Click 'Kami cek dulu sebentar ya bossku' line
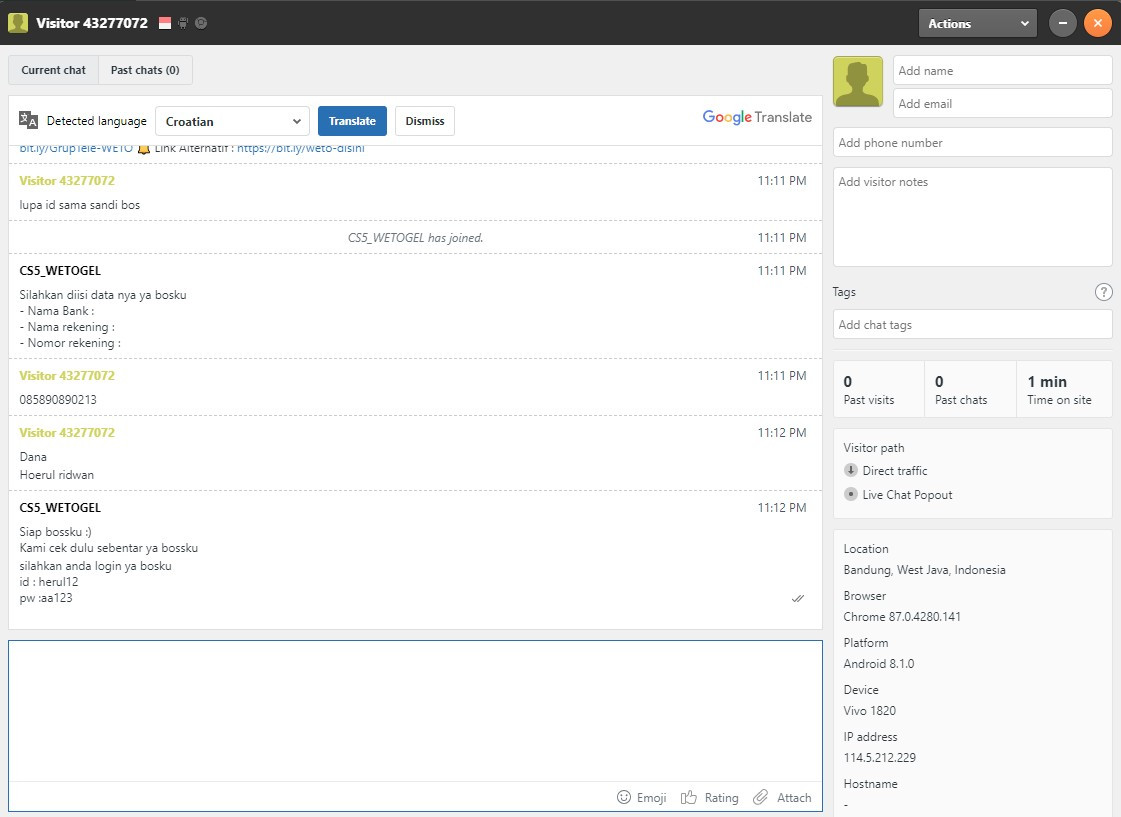The width and height of the screenshot is (1121, 817). (109, 548)
